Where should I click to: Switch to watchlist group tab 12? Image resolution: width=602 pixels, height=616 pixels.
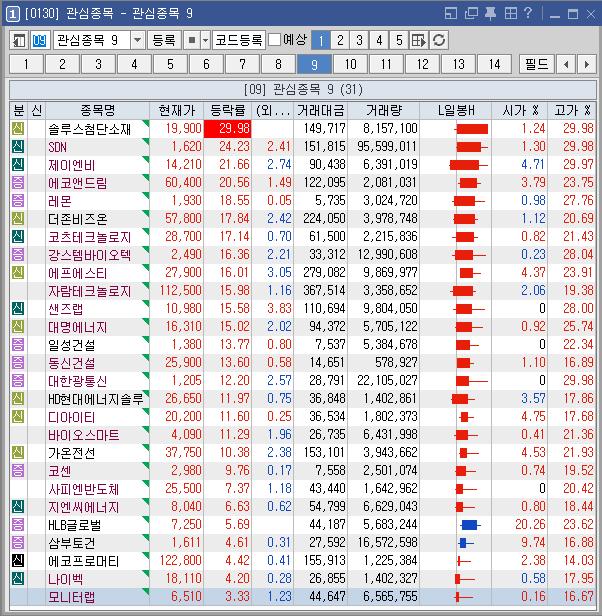[422, 64]
